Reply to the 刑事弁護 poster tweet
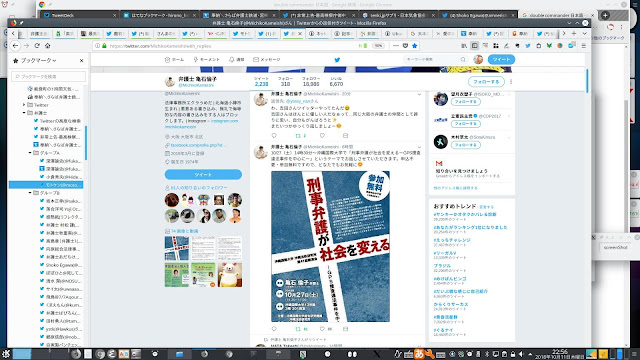This screenshot has width=640, height=360. 274,329
